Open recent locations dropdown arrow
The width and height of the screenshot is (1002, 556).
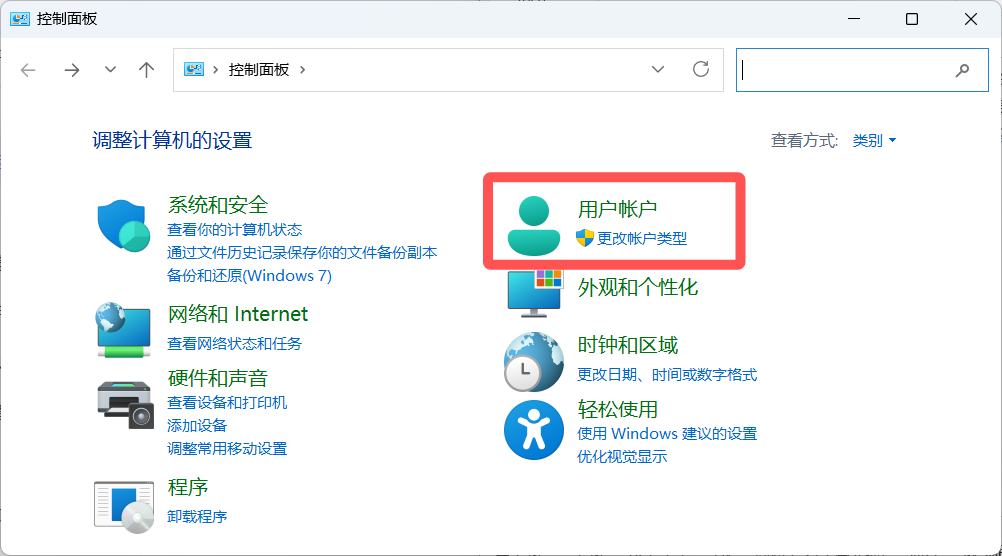click(x=111, y=70)
